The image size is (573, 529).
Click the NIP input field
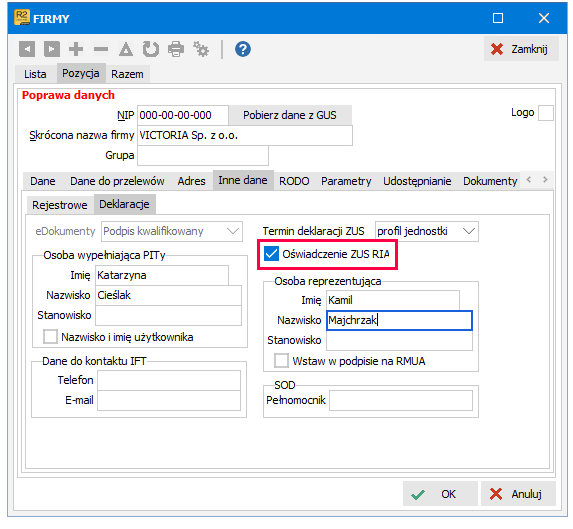point(183,115)
